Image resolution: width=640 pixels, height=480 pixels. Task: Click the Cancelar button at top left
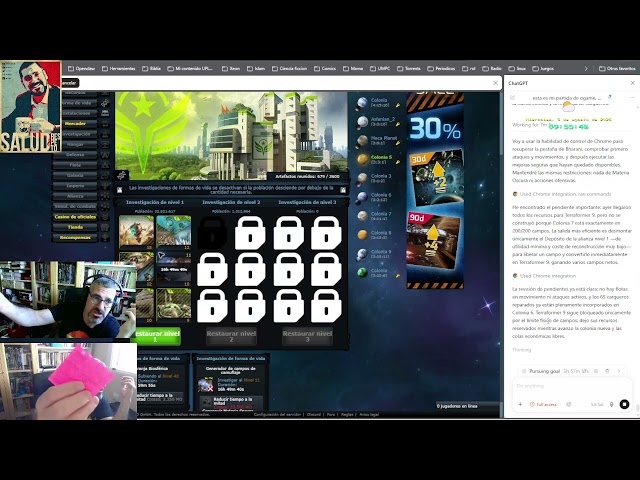[69, 83]
